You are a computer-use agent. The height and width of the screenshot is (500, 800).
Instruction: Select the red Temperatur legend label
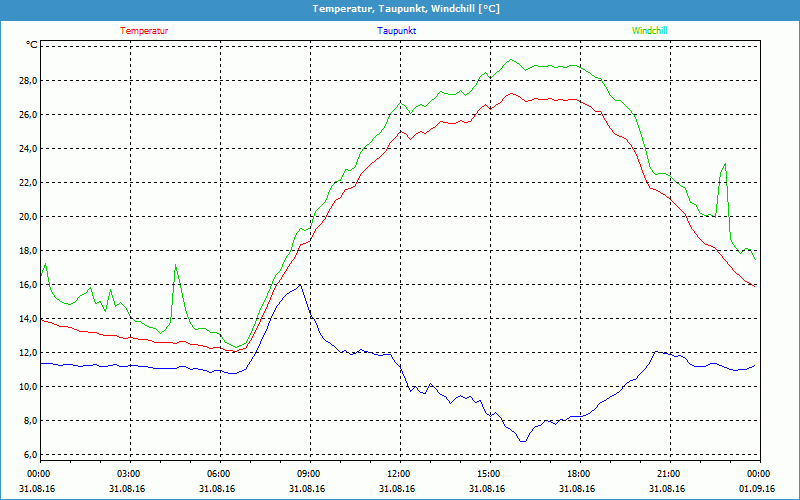pyautogui.click(x=144, y=31)
